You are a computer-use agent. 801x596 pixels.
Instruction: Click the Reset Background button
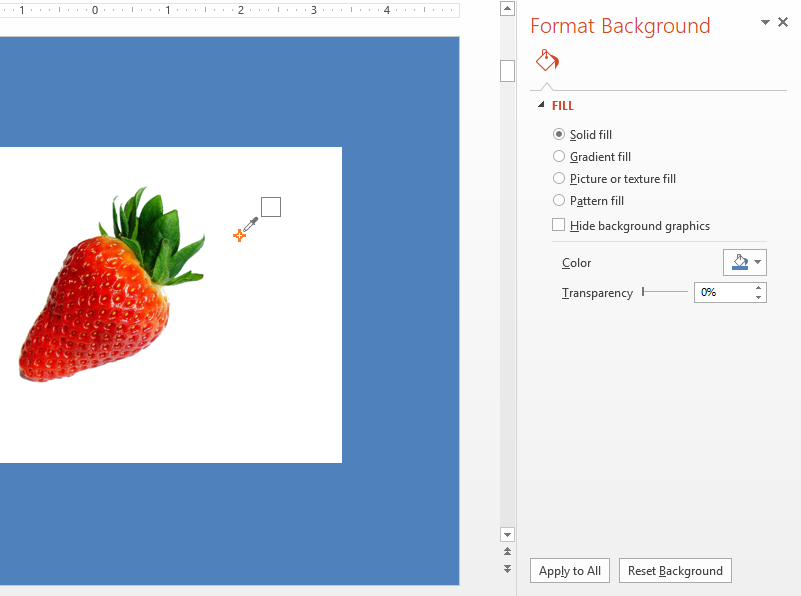click(x=675, y=570)
